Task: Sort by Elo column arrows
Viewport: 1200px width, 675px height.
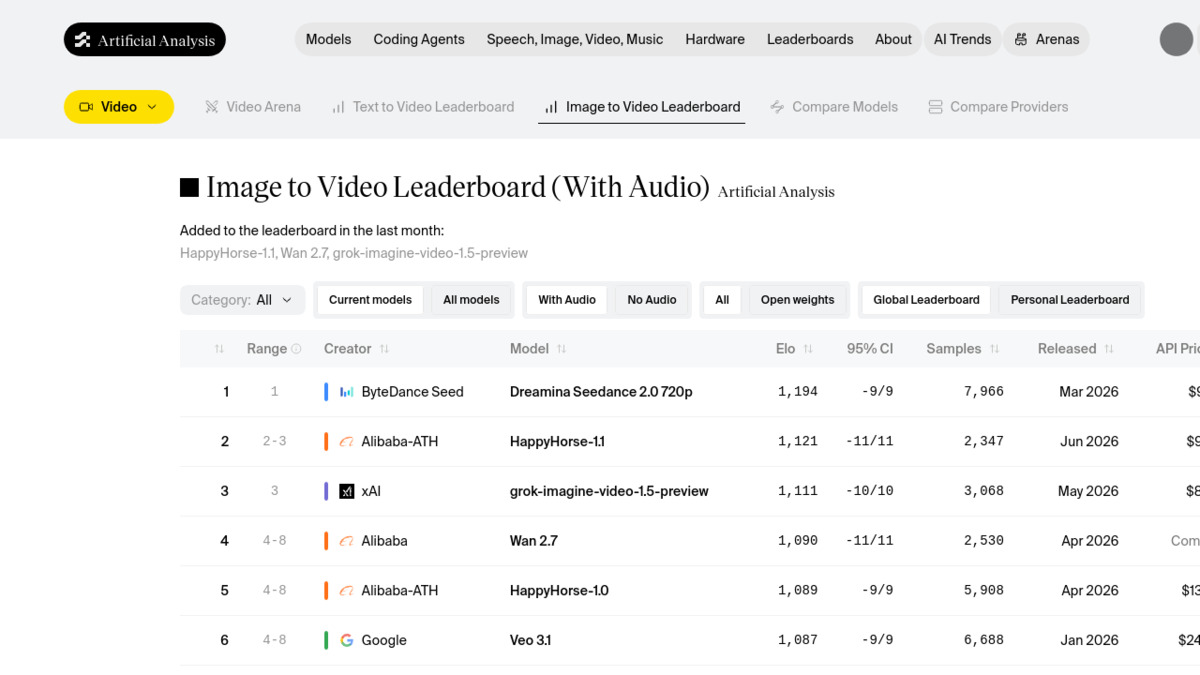Action: 808,349
